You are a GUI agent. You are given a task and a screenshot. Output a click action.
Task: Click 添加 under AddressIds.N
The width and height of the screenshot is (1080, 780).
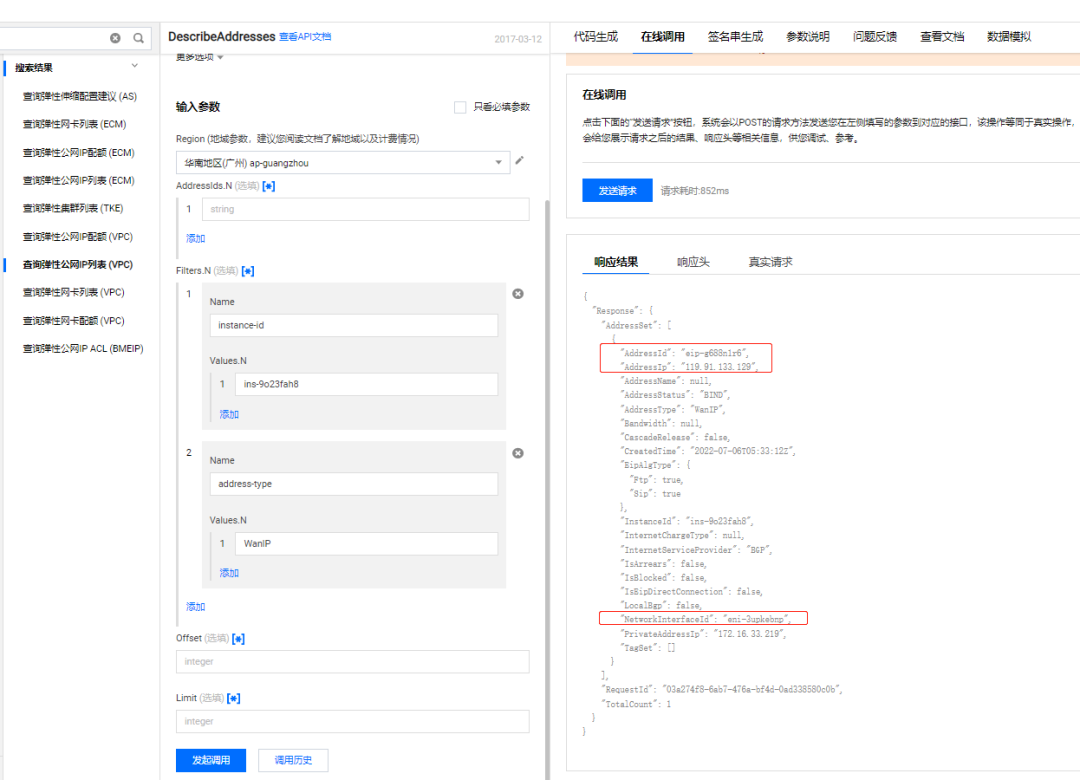point(195,238)
